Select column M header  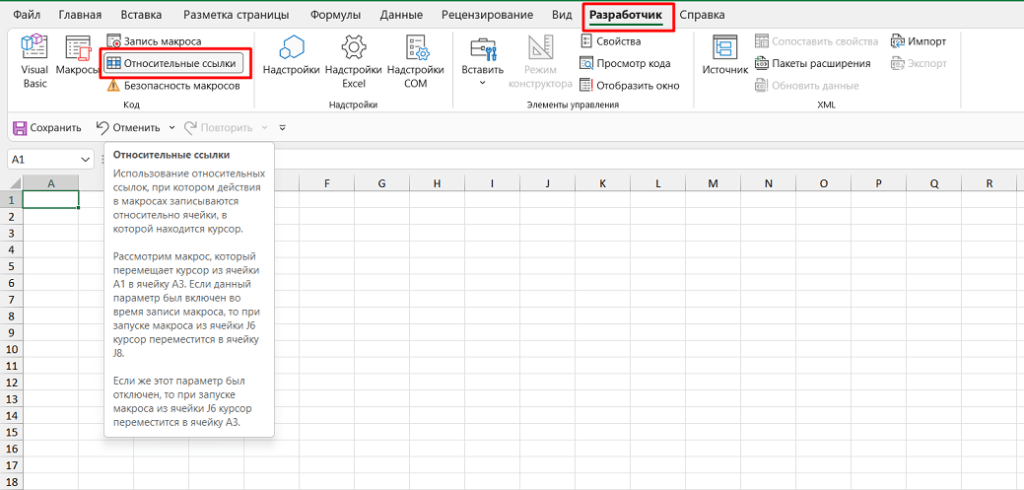click(x=712, y=184)
